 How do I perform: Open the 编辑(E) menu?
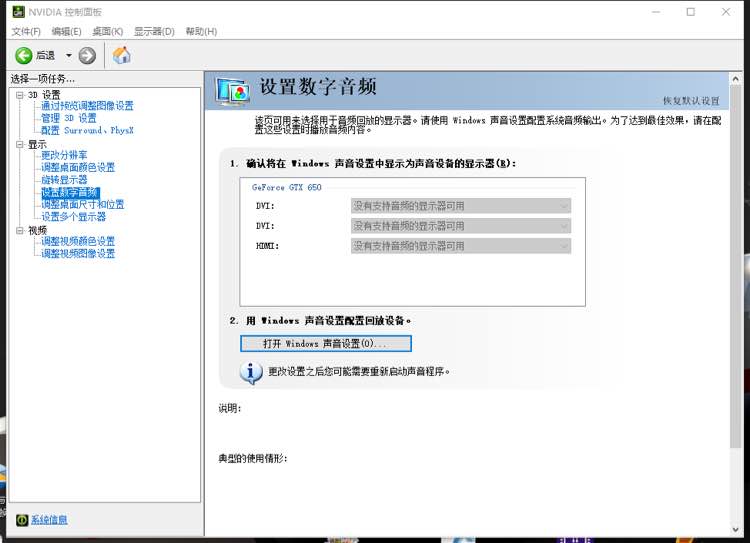[66, 32]
